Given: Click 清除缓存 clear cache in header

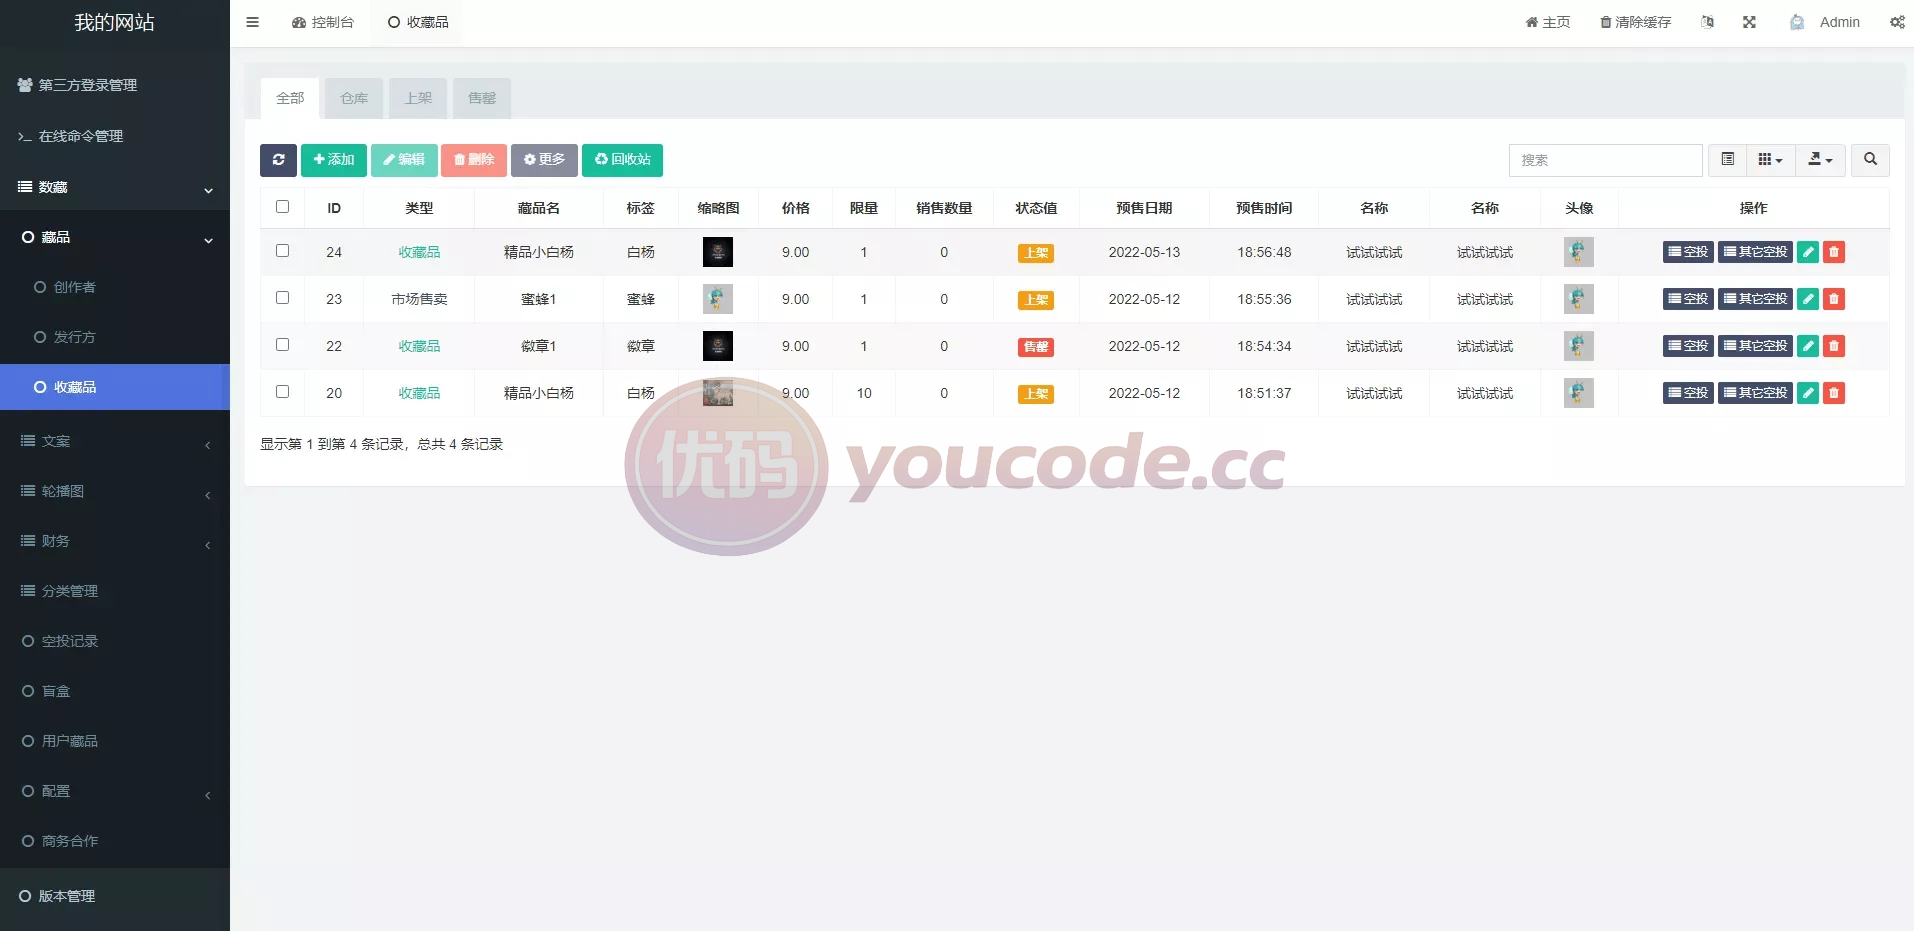Looking at the screenshot, I should [x=1636, y=22].
